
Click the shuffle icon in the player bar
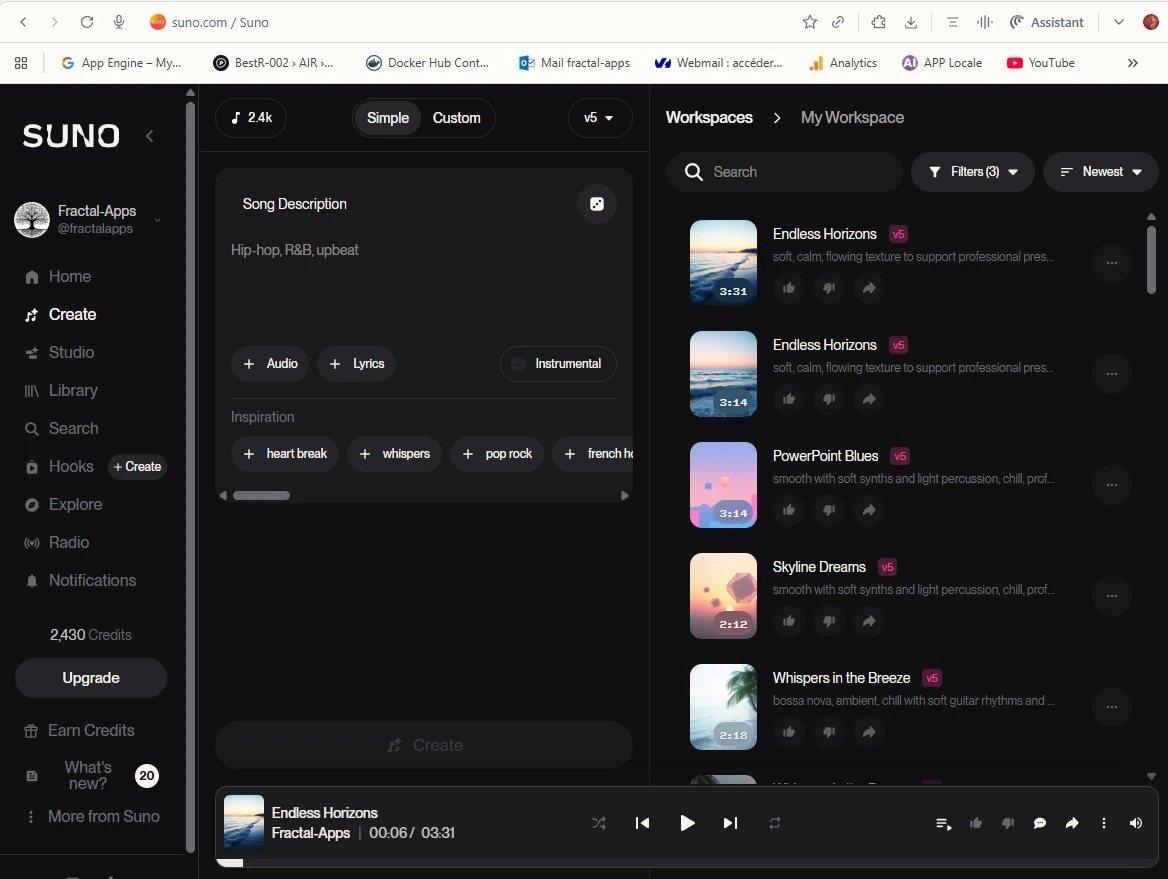tap(599, 823)
